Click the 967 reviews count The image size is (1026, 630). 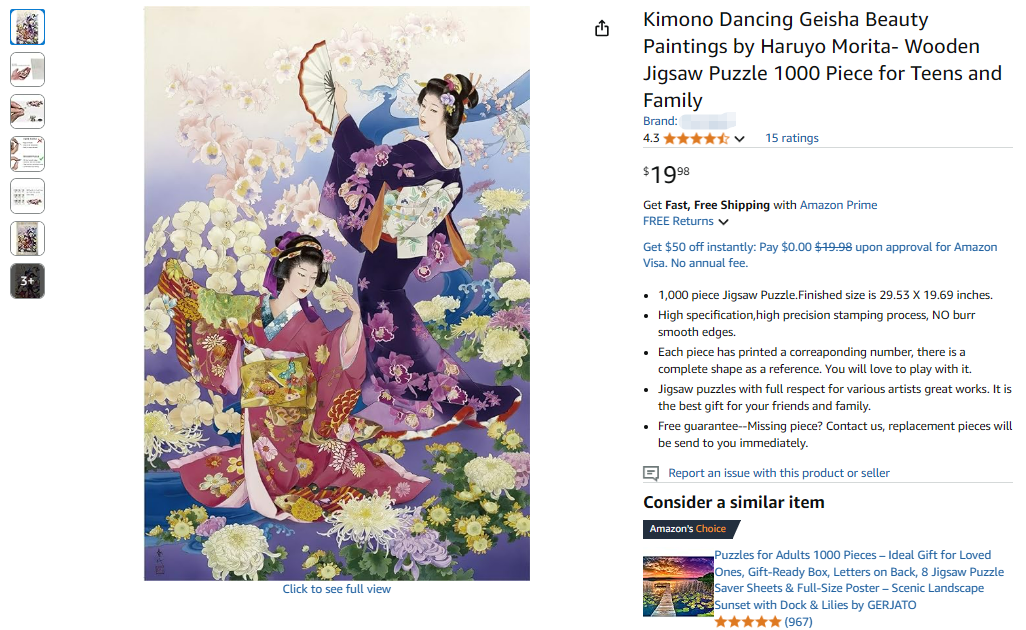798,622
